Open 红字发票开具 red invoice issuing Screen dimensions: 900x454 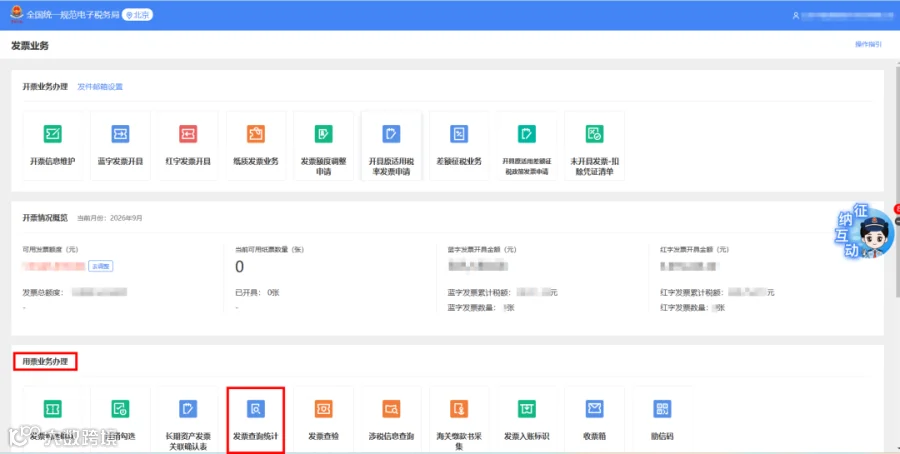tap(188, 146)
